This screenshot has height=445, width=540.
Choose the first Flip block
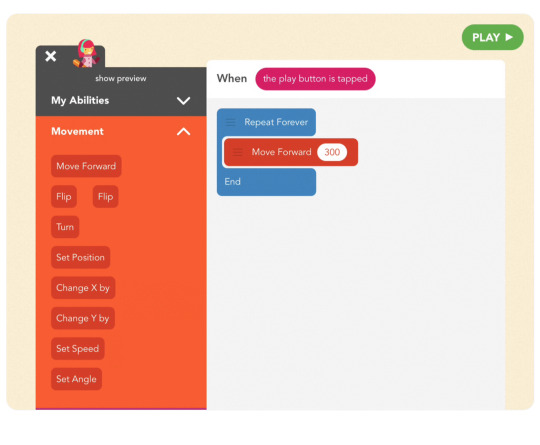click(x=64, y=197)
